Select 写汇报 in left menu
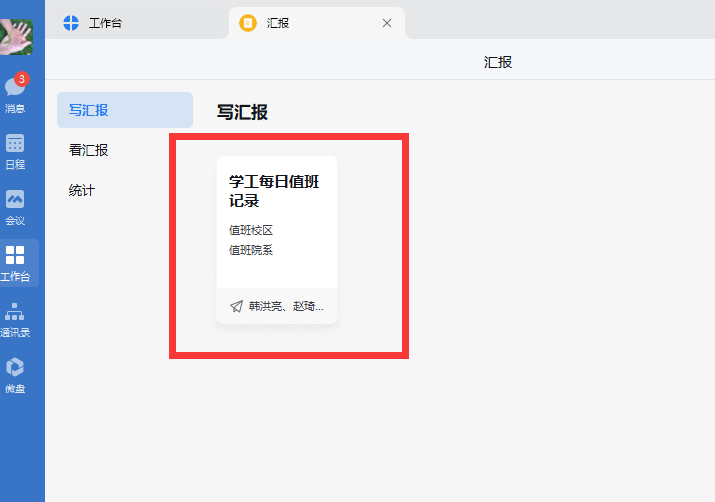715x502 pixels. (x=125, y=110)
